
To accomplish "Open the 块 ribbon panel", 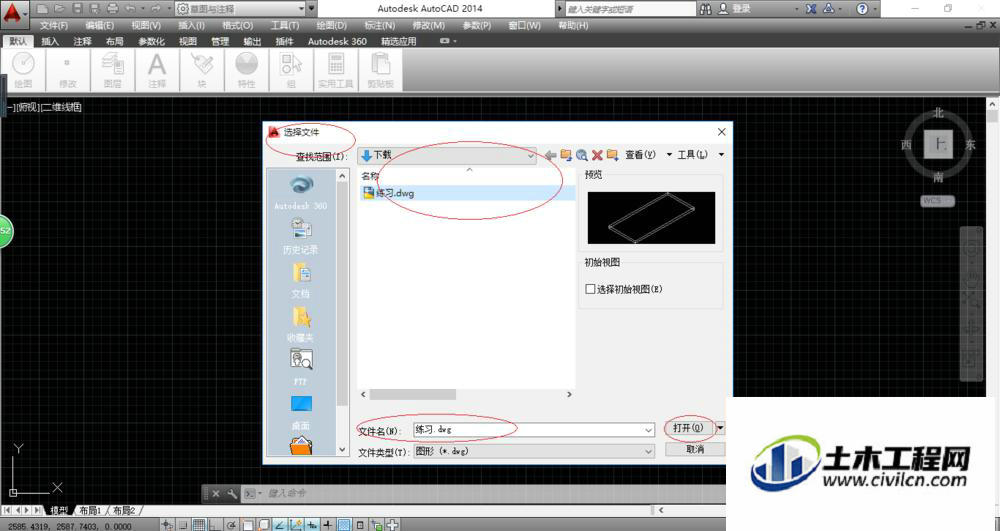I will [x=202, y=70].
